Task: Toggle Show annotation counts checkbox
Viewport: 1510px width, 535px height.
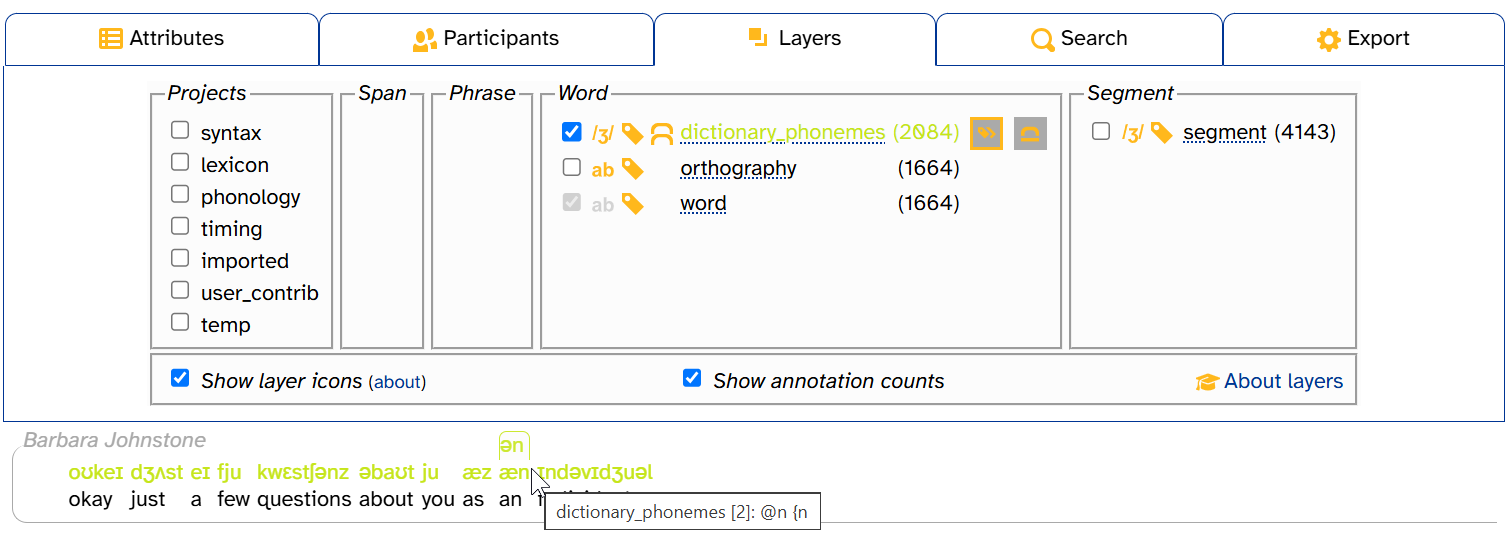Action: 692,378
